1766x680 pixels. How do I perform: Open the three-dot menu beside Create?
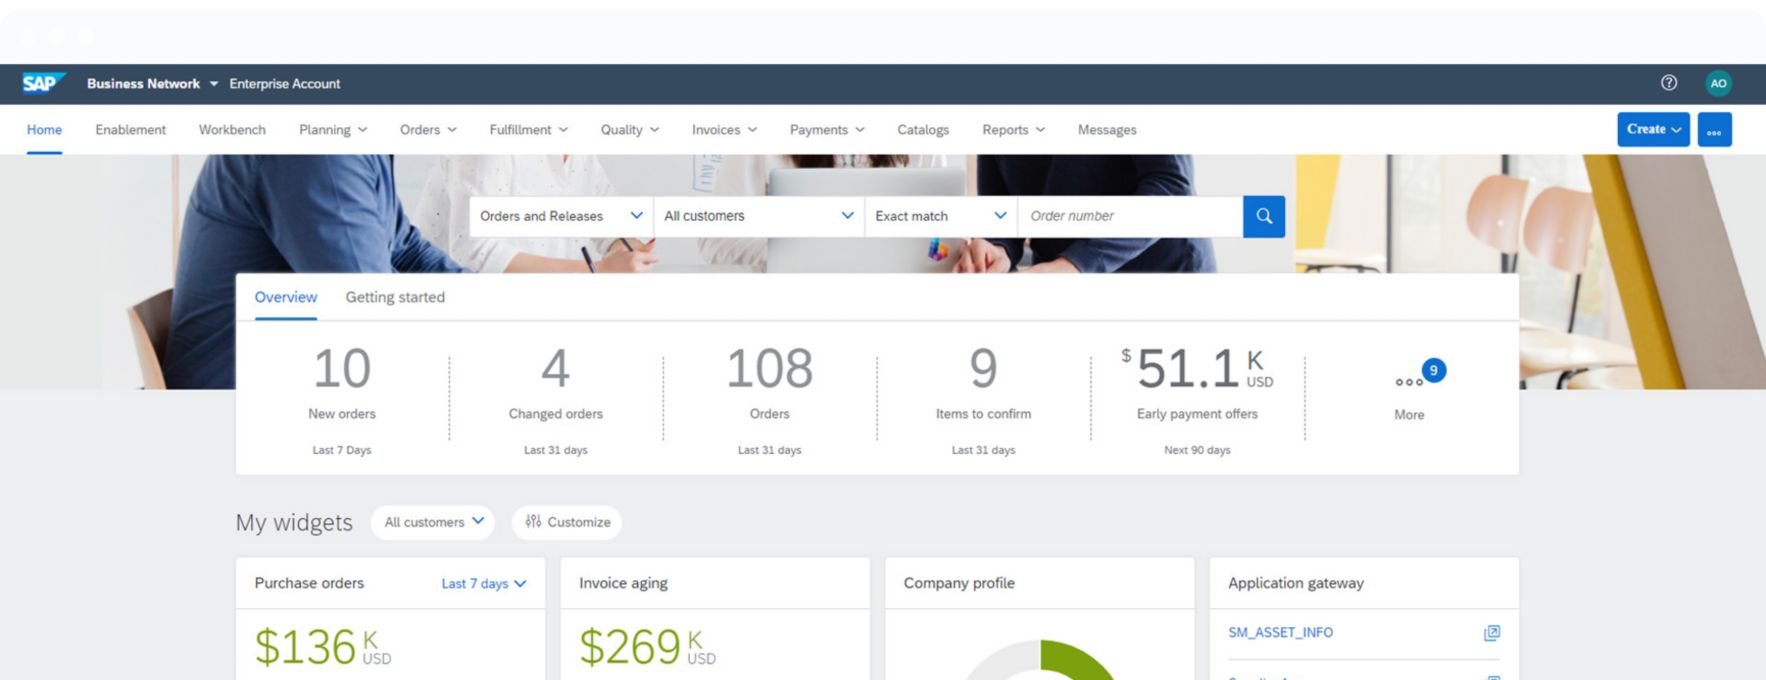click(x=1714, y=130)
